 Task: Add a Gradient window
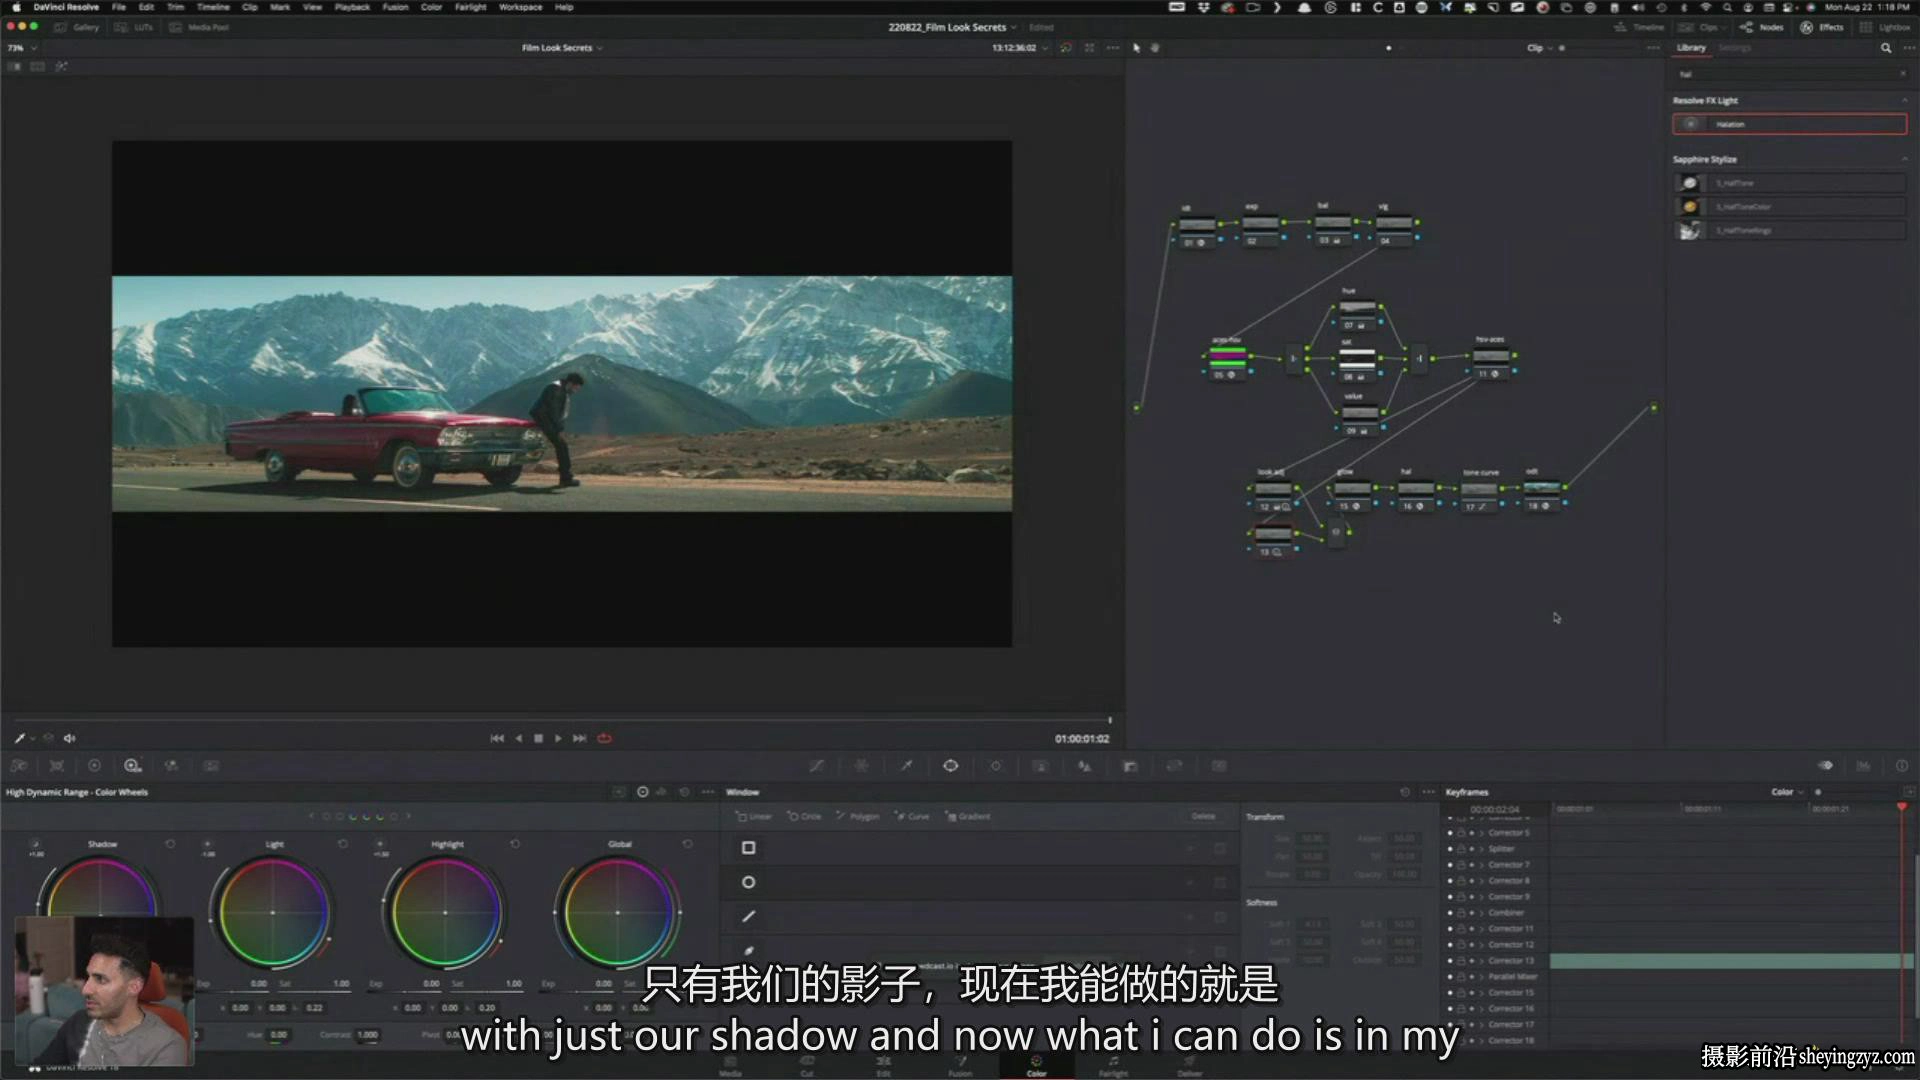tap(968, 817)
